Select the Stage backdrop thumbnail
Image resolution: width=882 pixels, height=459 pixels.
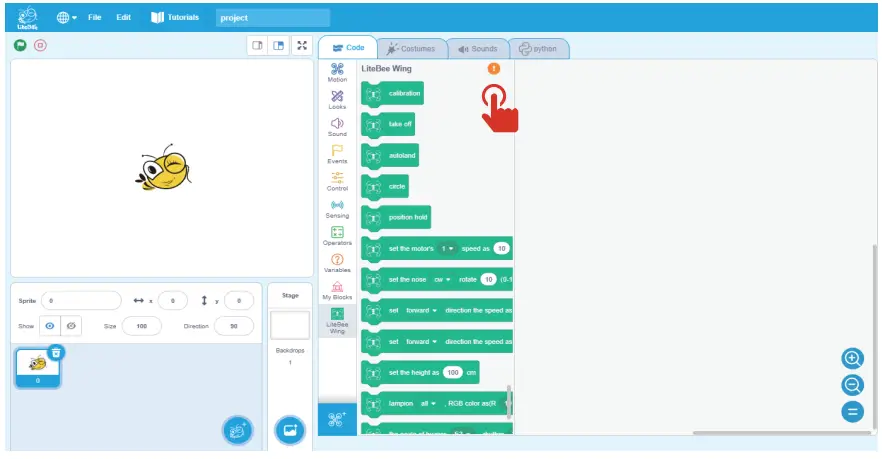(x=290, y=325)
